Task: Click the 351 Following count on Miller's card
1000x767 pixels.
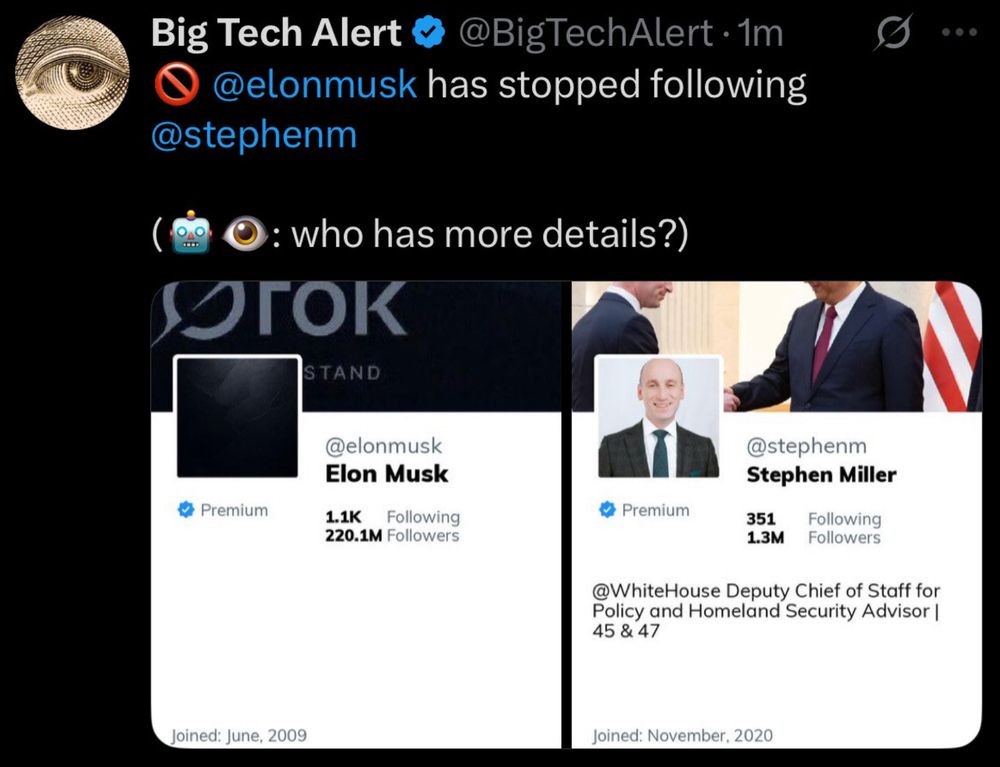Action: click(814, 519)
